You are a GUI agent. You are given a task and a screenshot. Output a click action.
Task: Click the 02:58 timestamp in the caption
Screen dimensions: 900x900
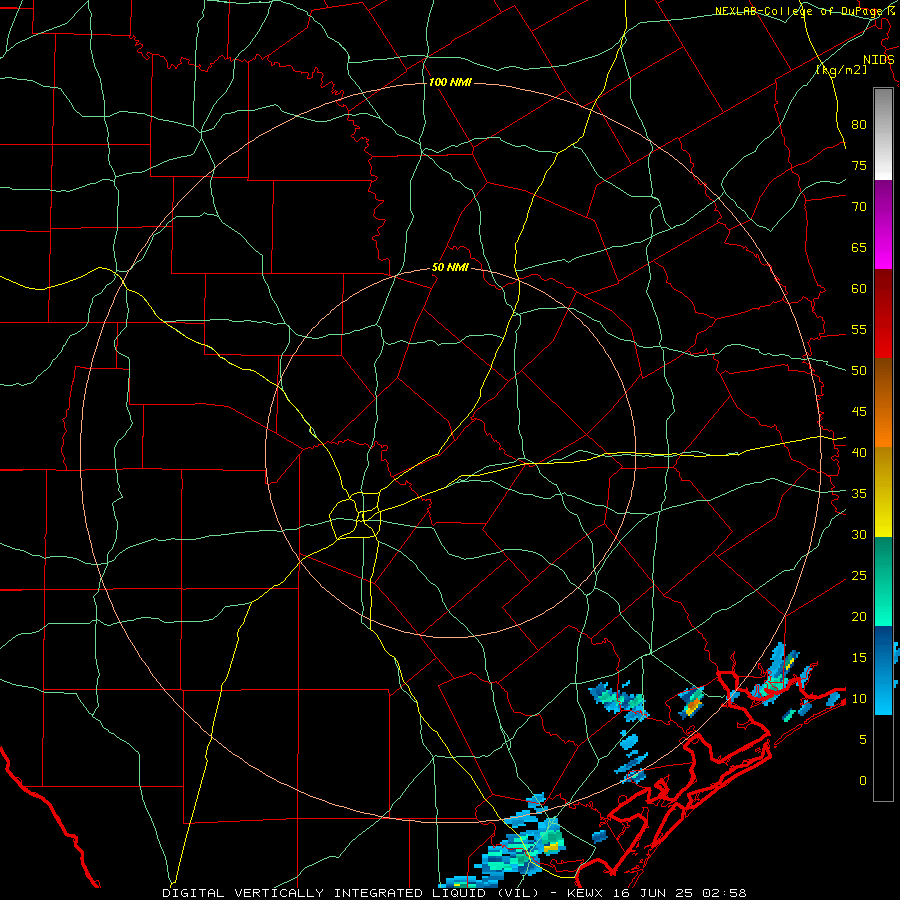tap(726, 893)
